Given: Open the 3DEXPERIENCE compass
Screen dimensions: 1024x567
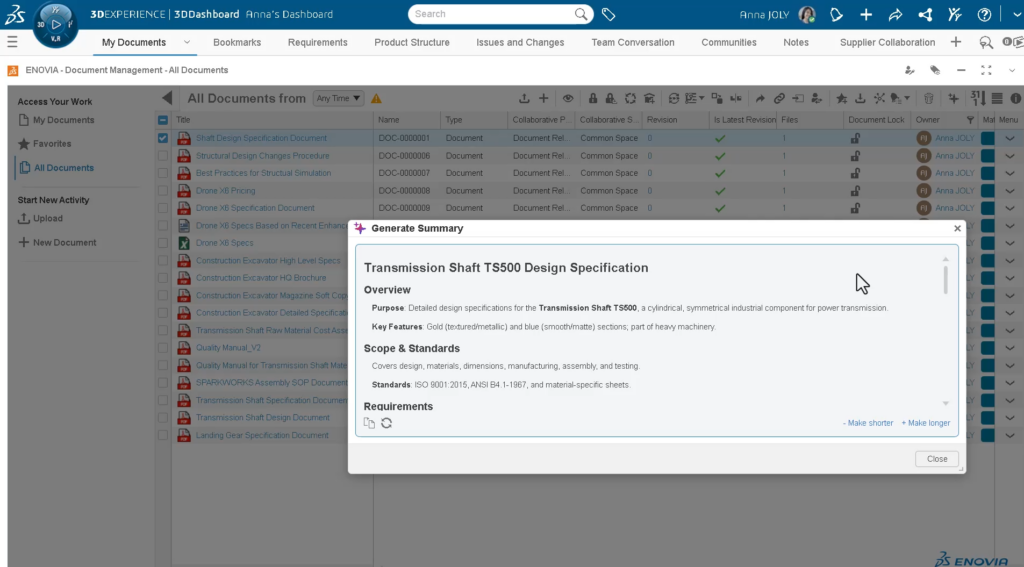Looking at the screenshot, I should pyautogui.click(x=56, y=25).
